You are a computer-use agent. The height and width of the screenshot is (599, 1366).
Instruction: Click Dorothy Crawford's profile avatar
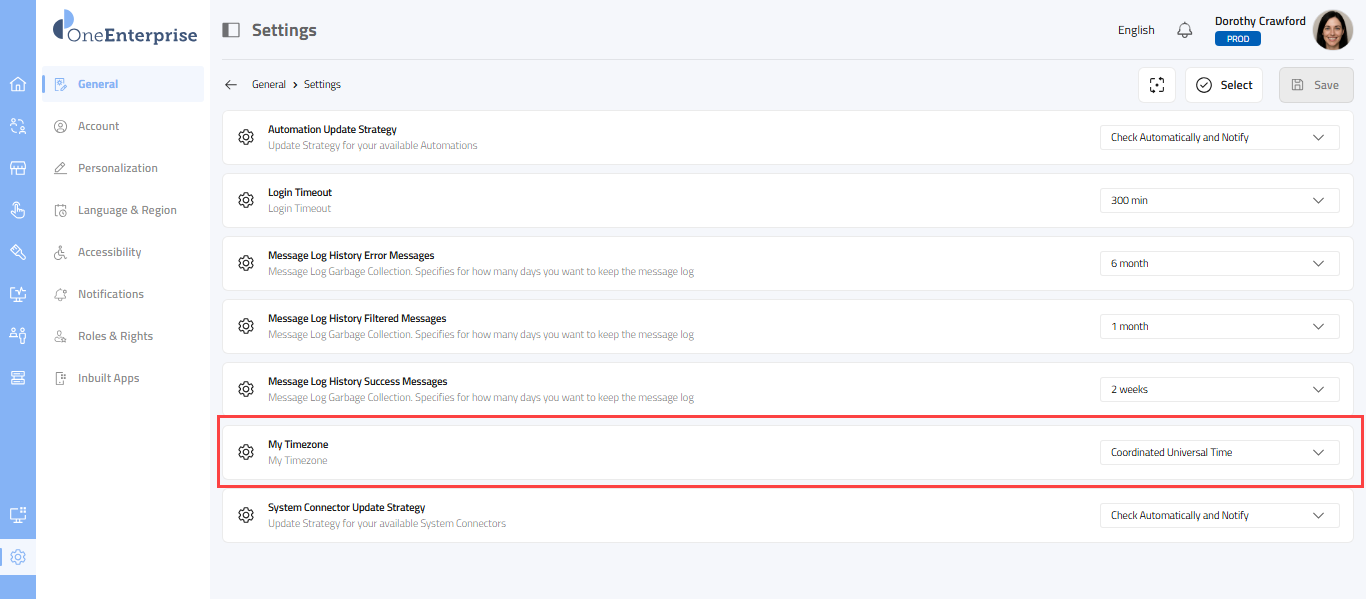pos(1332,30)
